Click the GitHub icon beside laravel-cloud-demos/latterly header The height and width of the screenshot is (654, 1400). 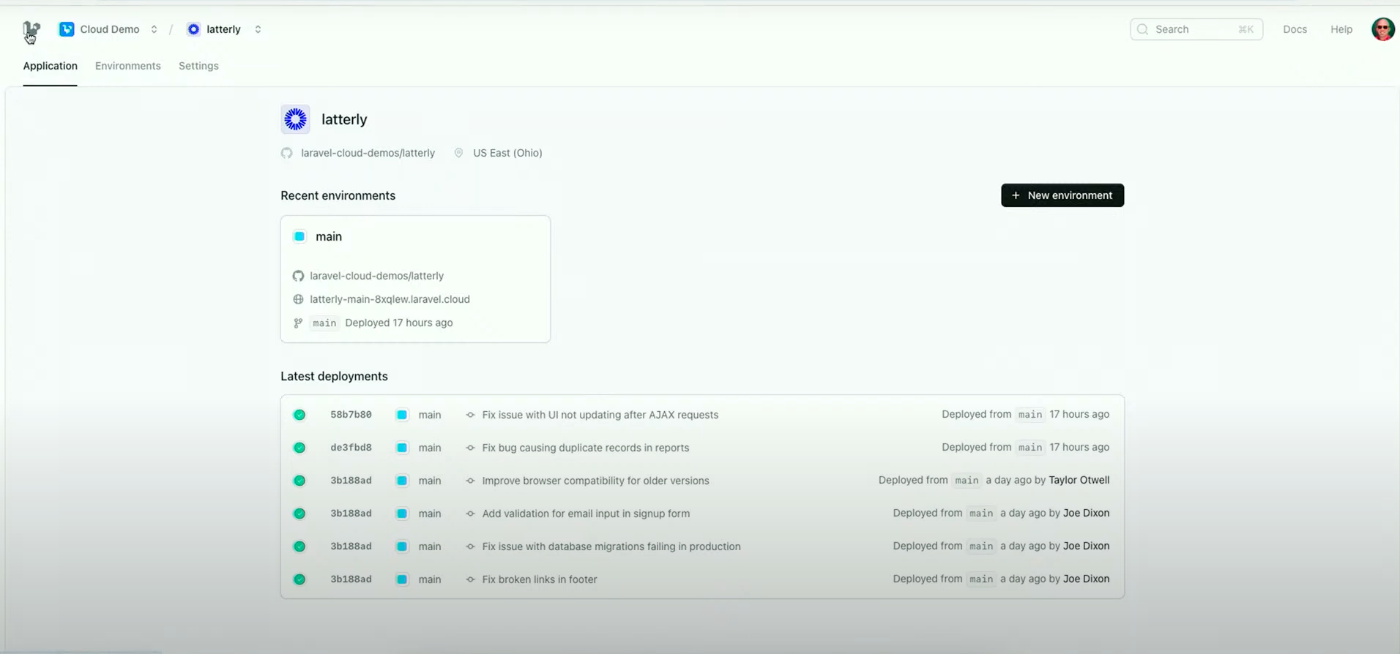click(x=287, y=153)
